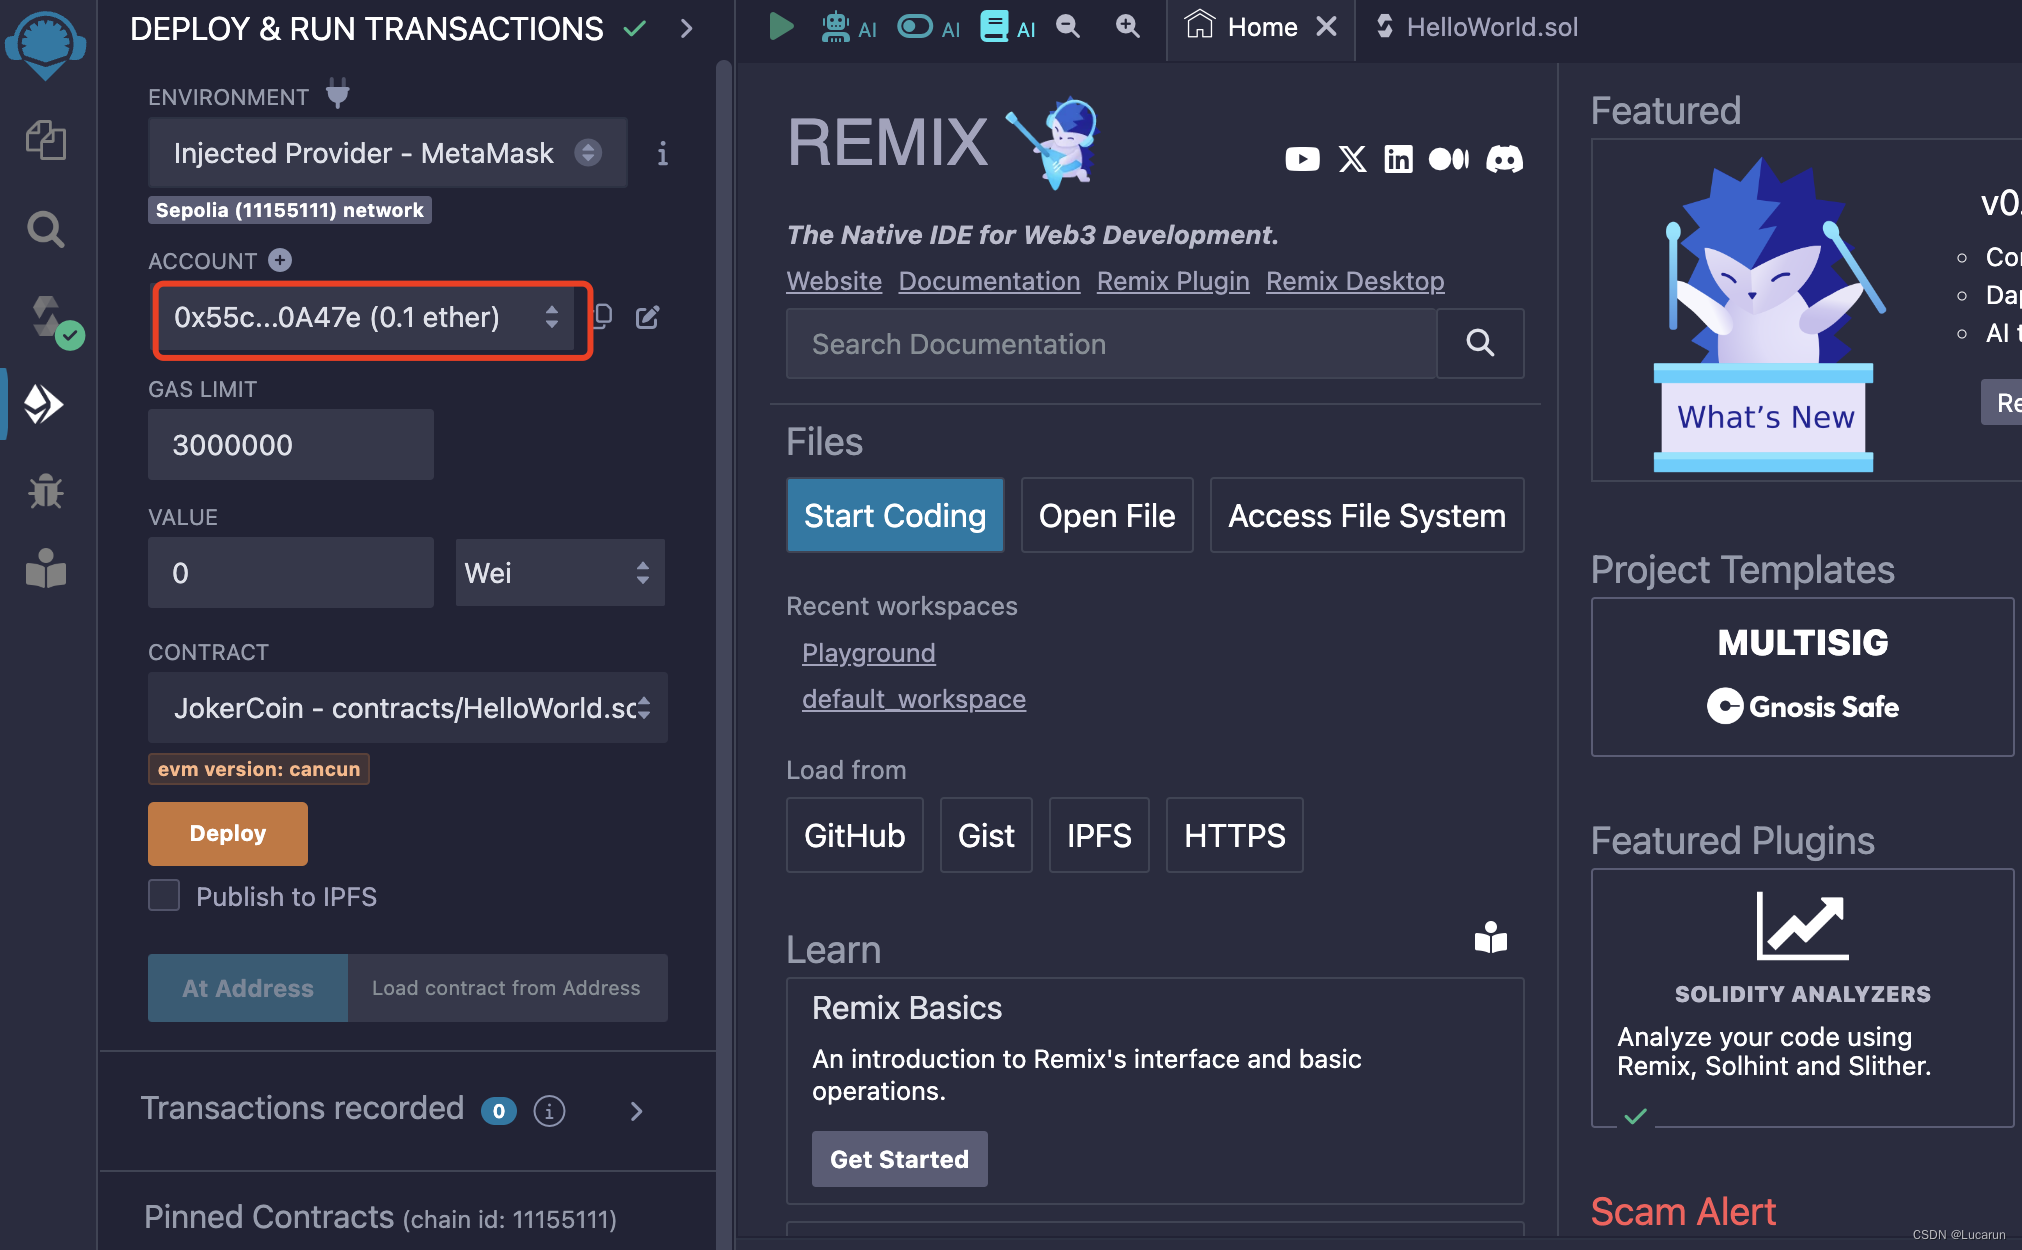The image size is (2022, 1250).
Task: Open the Environment dropdown Injected Provider - MetaMask
Action: coord(388,153)
